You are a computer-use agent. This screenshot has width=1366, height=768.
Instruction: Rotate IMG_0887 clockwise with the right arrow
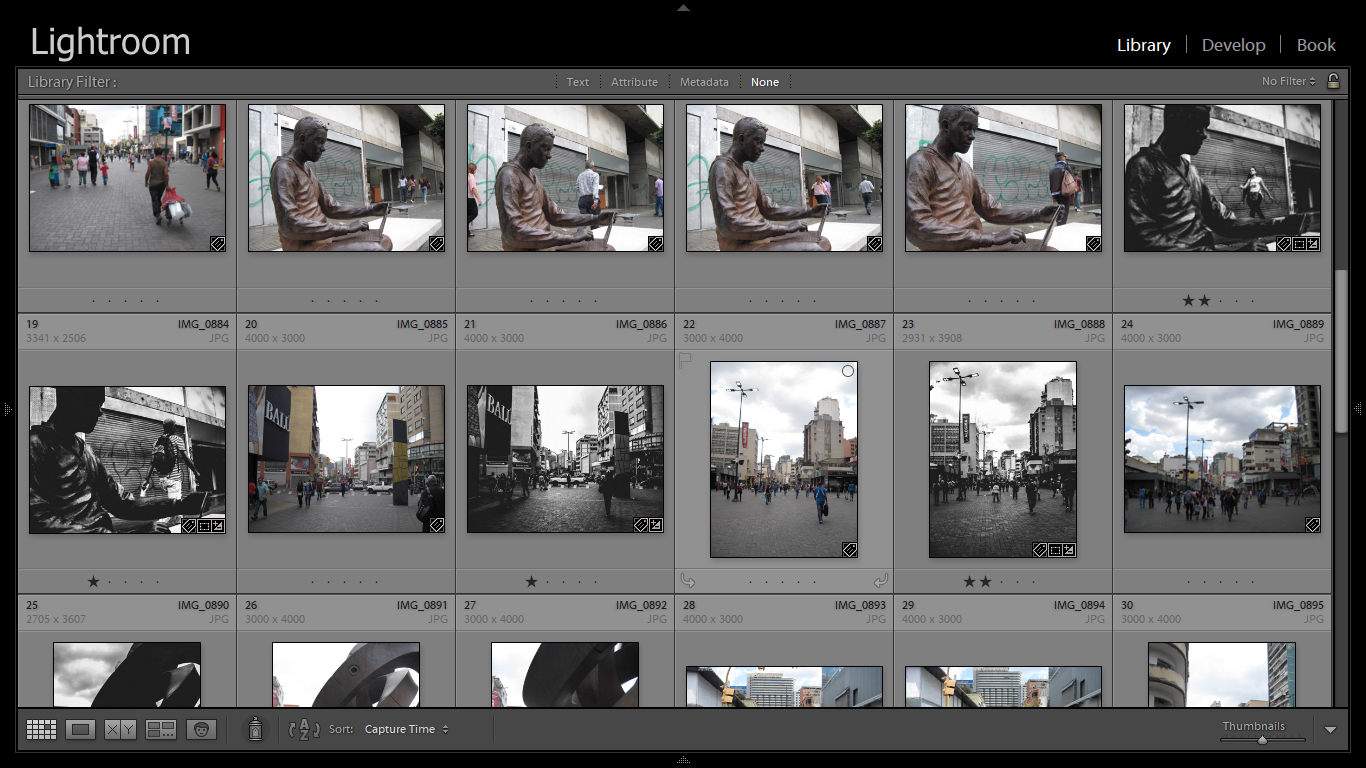pos(880,580)
